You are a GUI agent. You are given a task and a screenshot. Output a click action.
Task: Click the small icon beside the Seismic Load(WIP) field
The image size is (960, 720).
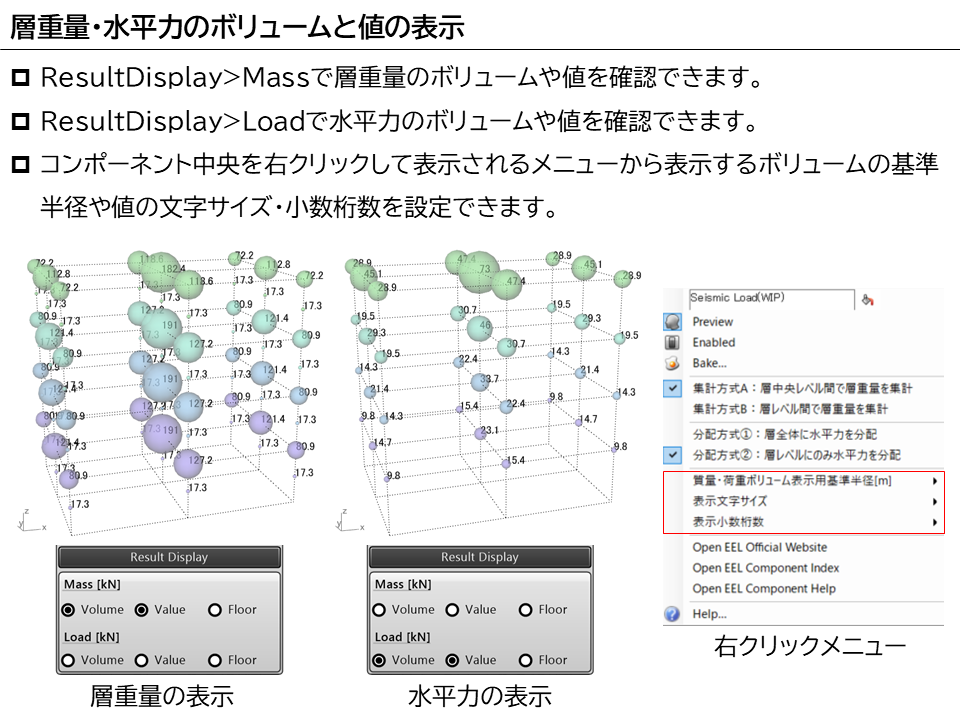coord(867,299)
